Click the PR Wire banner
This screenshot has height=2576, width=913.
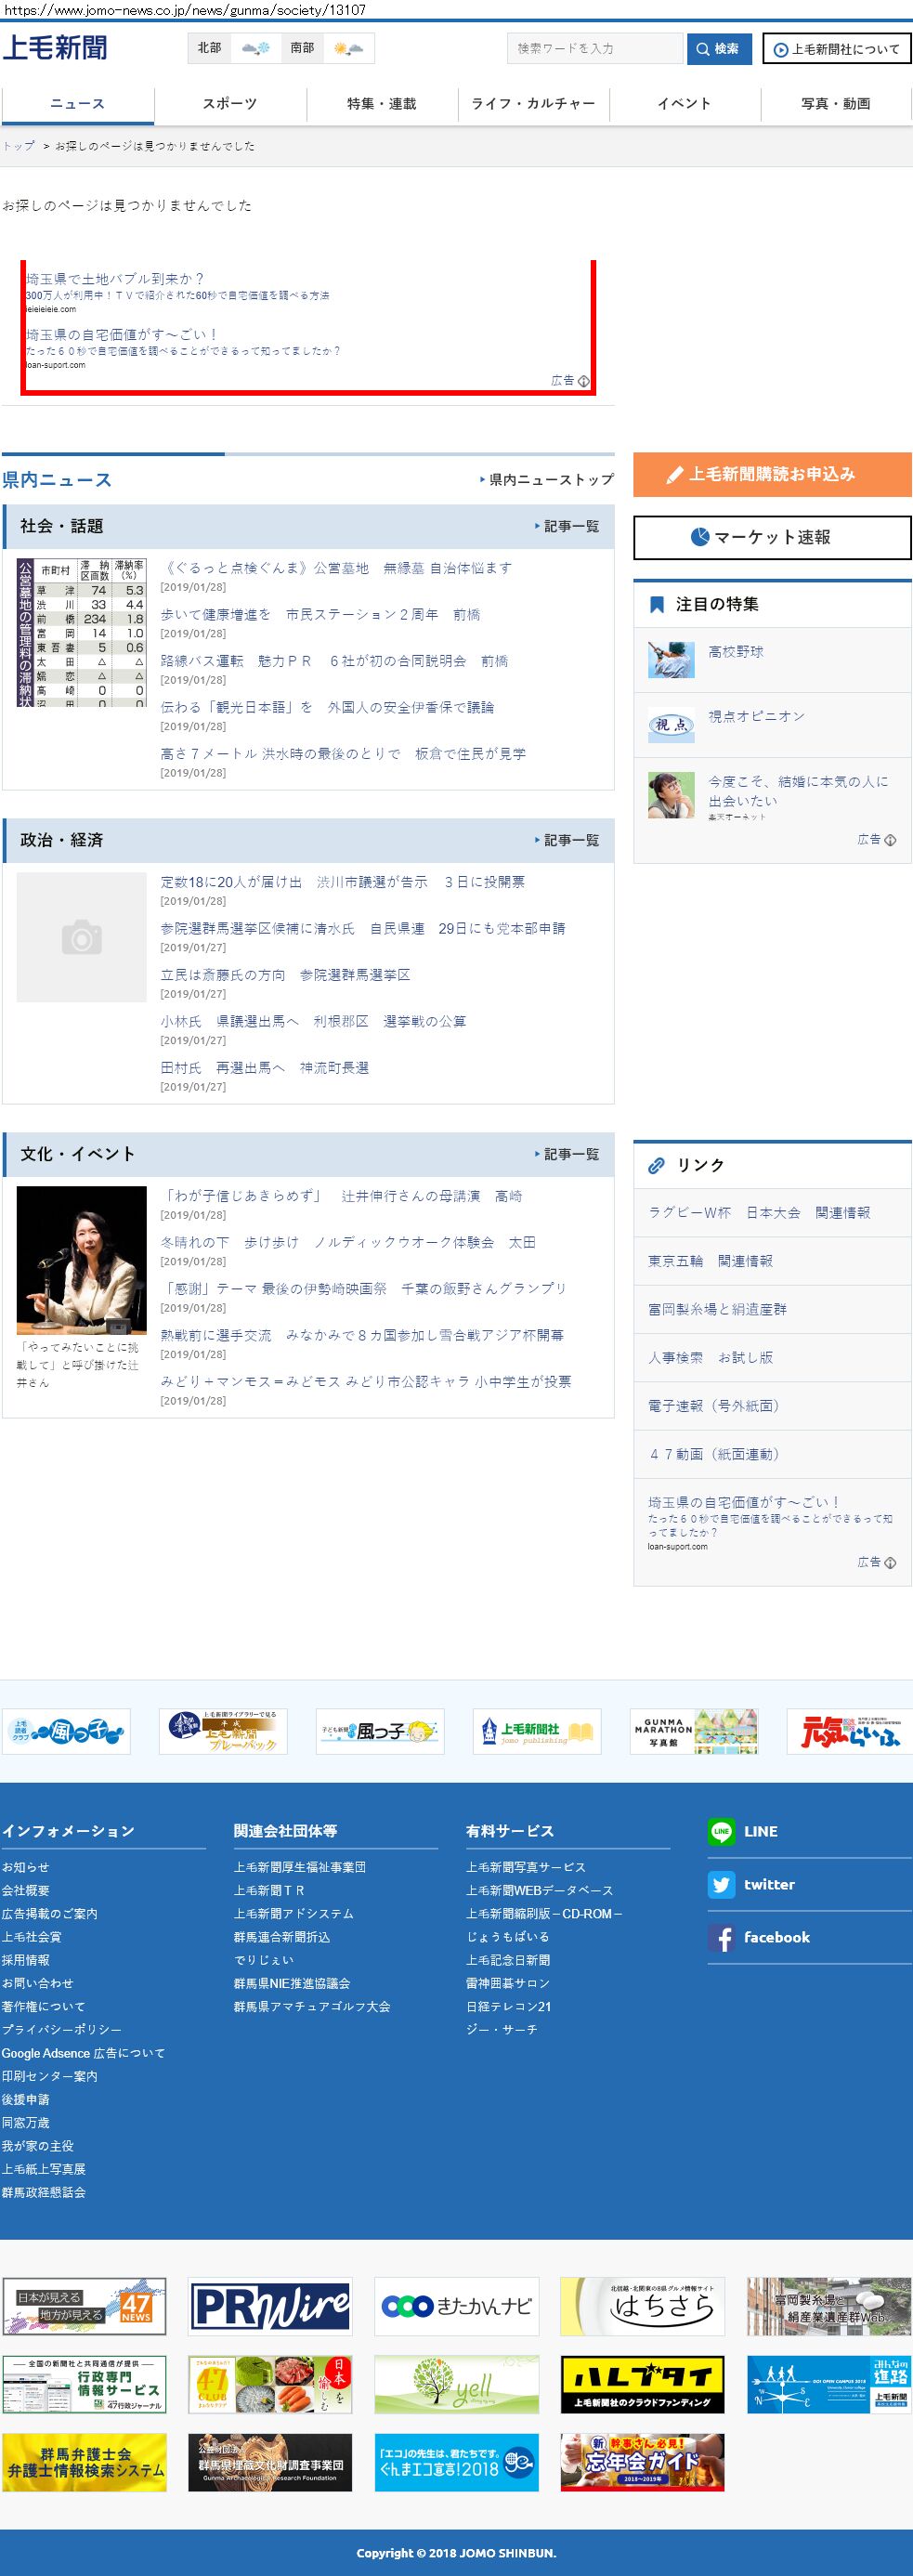[270, 2306]
